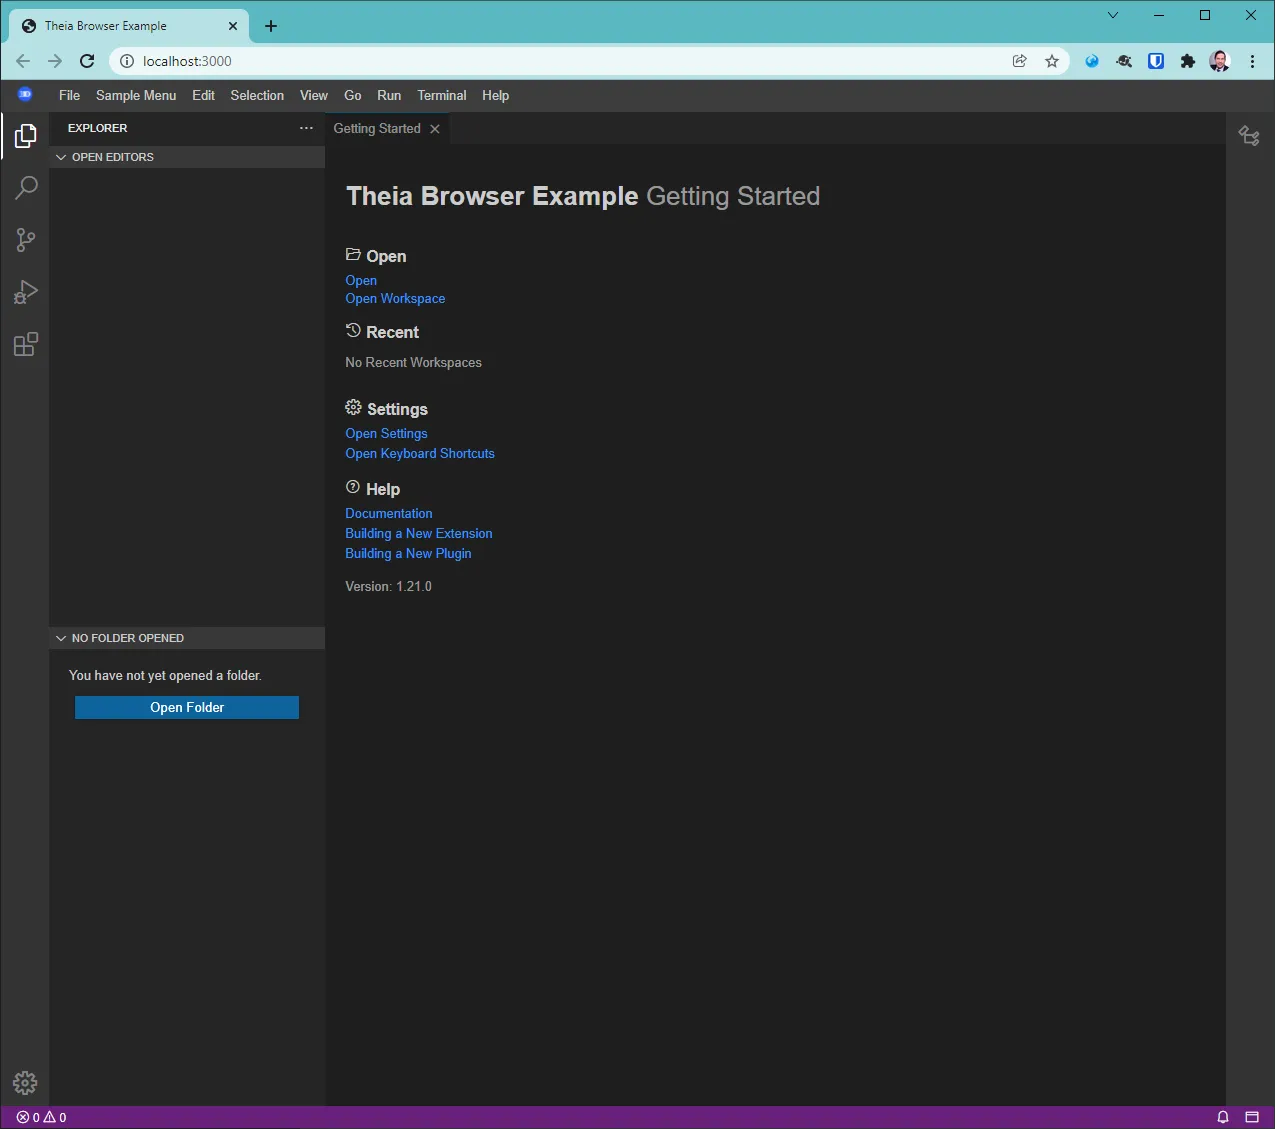Toggle the right side outline panel icon
This screenshot has height=1129, width=1275.
tap(1249, 136)
